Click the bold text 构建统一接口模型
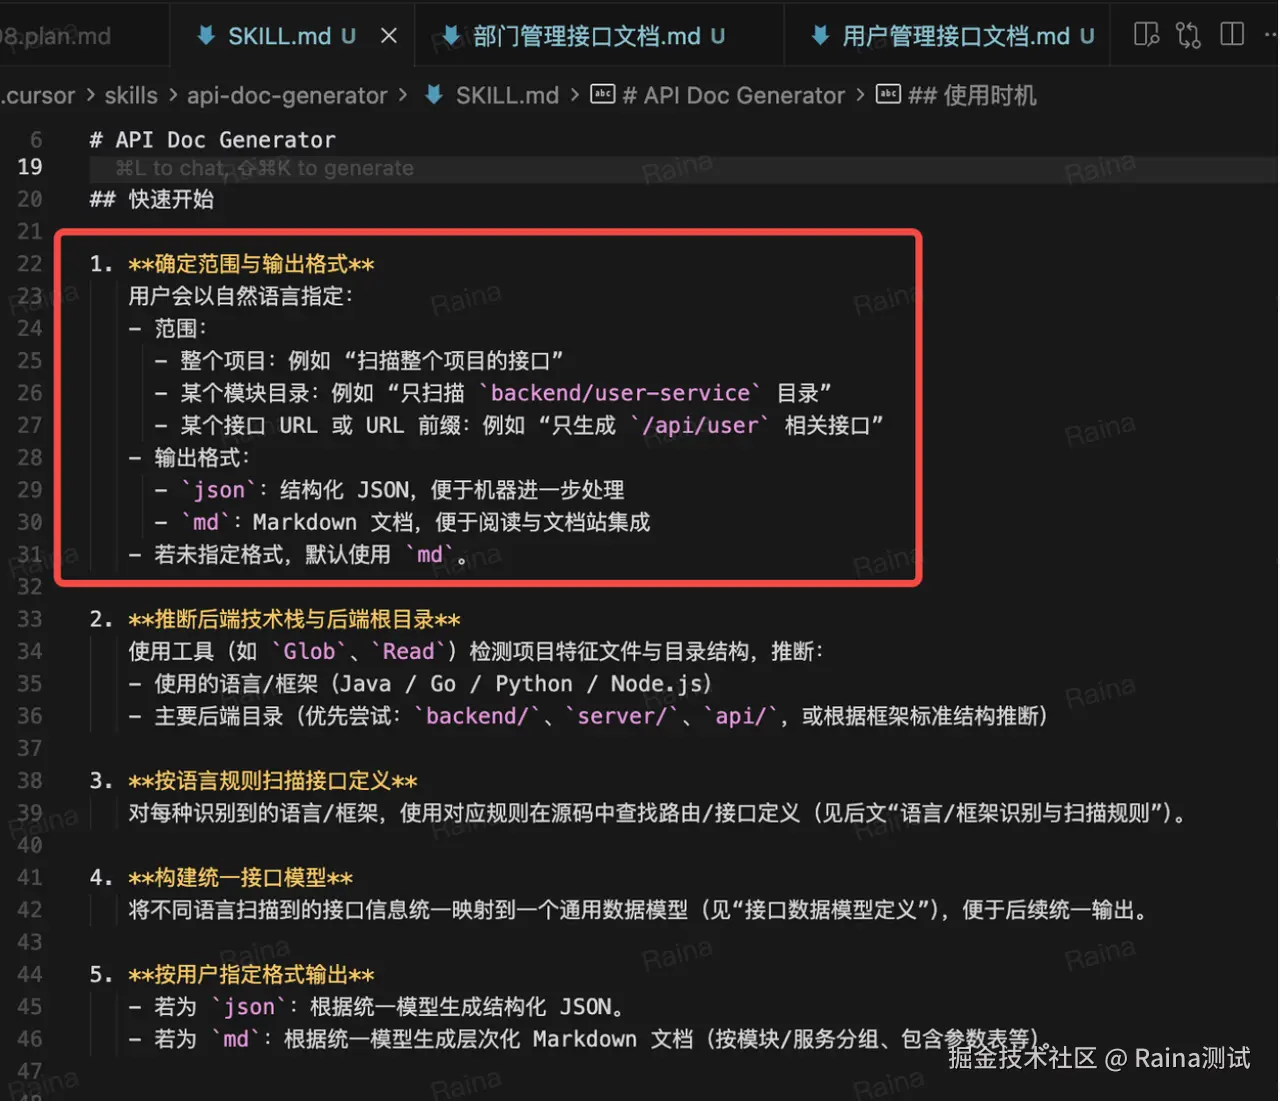Screen dimensions: 1280x1101 click(x=240, y=878)
